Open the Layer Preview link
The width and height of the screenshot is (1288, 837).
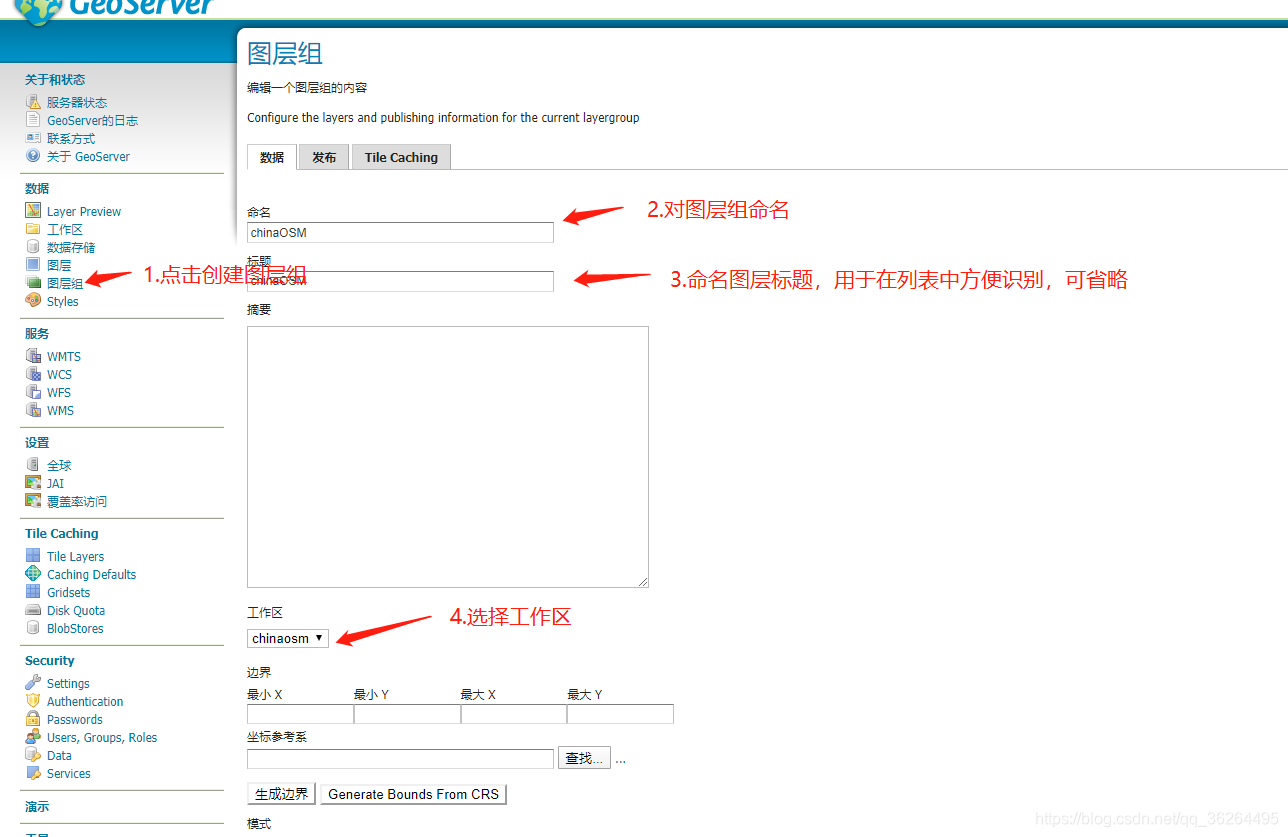(84, 211)
